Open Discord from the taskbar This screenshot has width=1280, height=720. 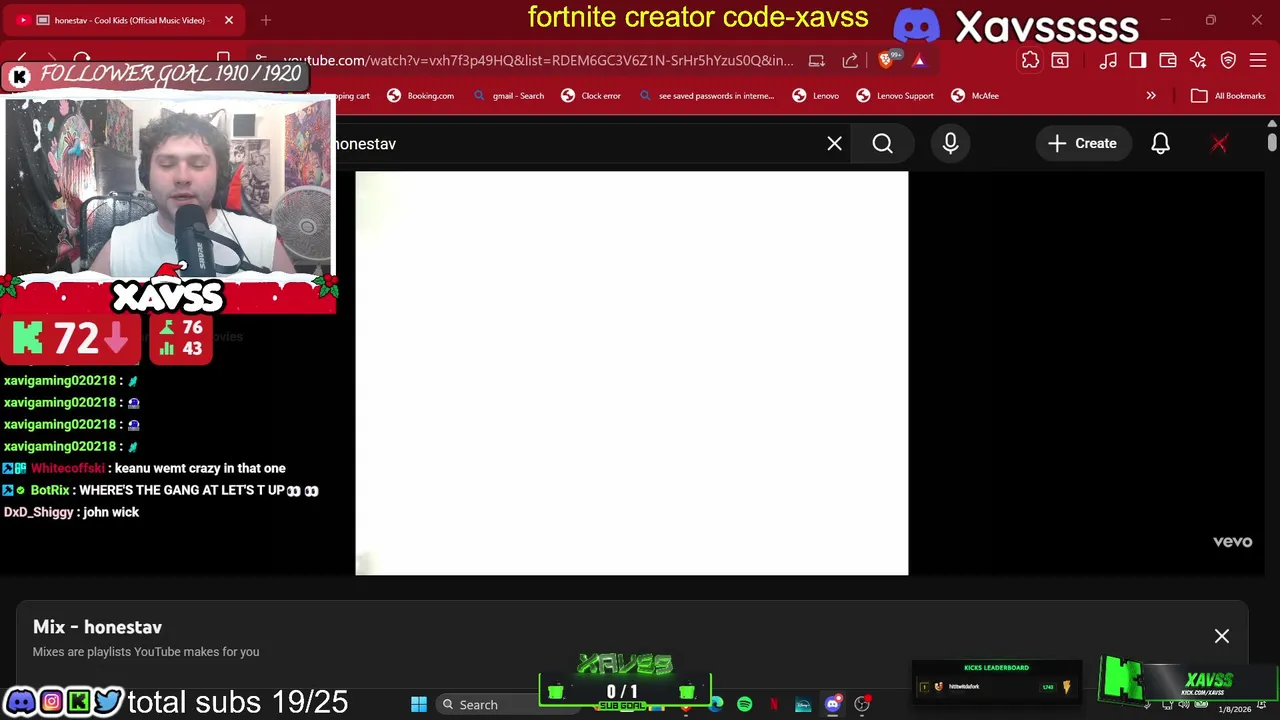click(x=832, y=705)
